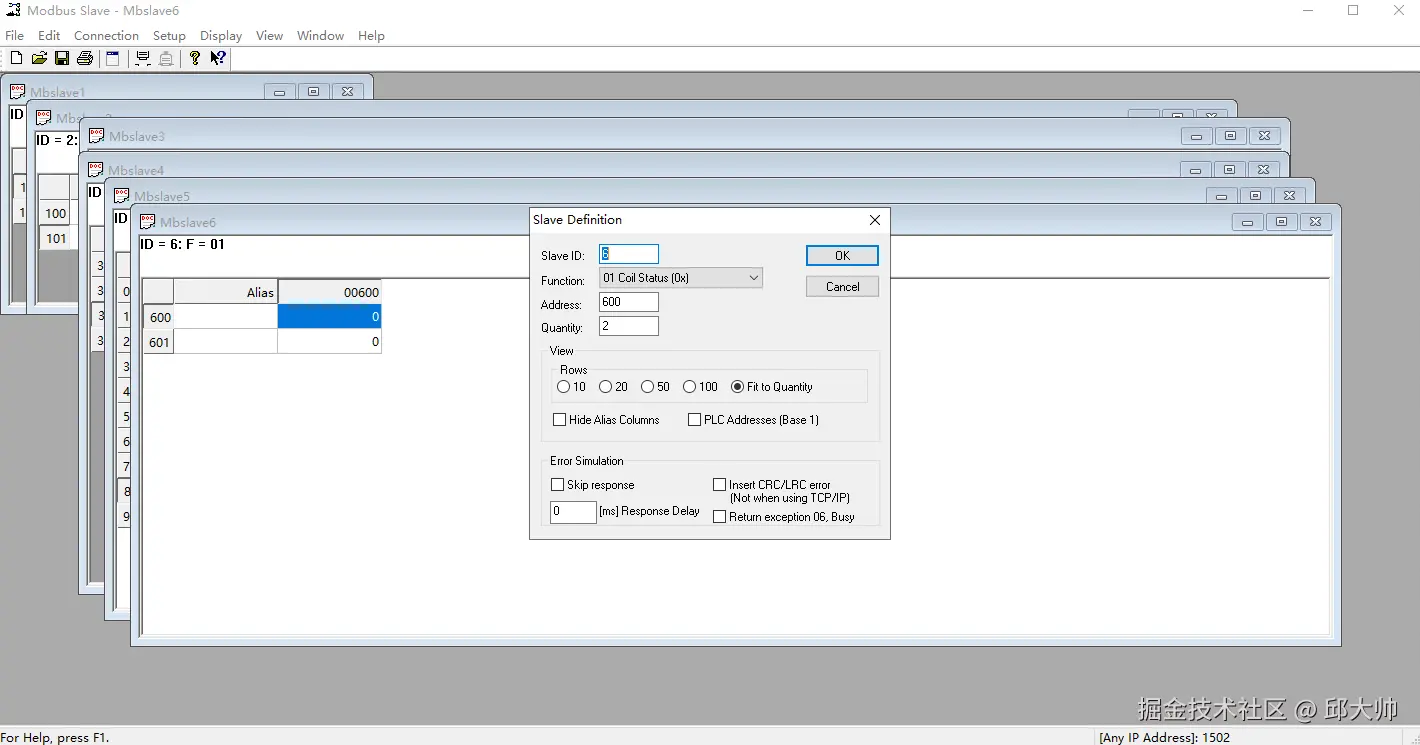Click the Print toolbar icon
Screen dimensions: 1420x745
[85, 58]
